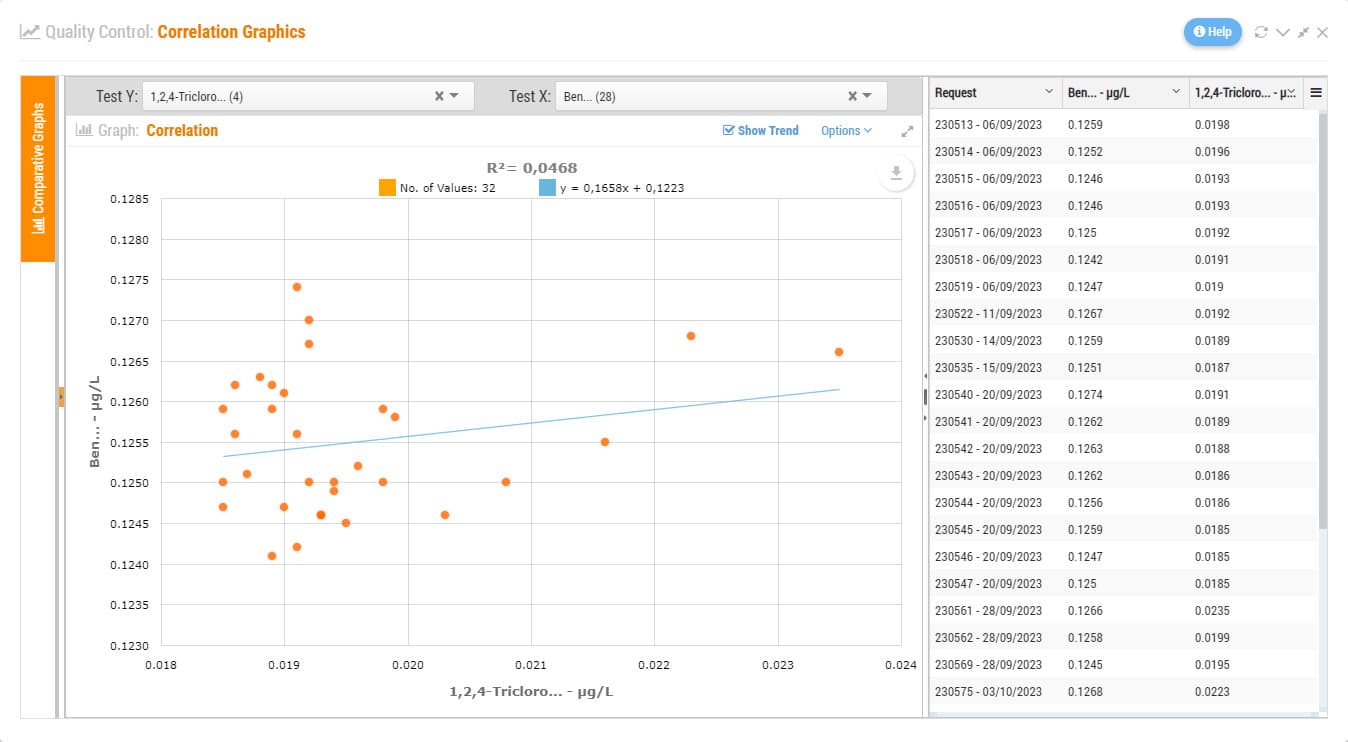
Task: Click the orange No. of Values legend swatch
Action: [387, 188]
